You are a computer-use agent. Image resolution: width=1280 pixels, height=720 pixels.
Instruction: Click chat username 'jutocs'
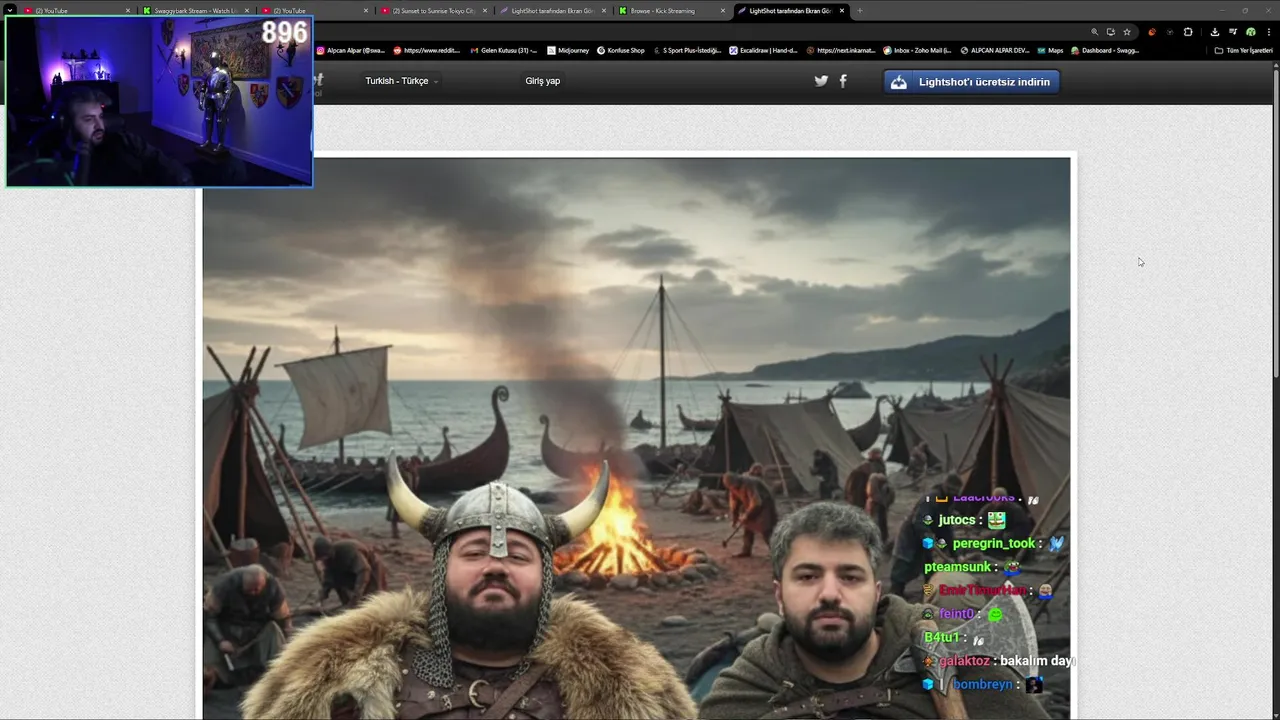[x=956, y=520]
